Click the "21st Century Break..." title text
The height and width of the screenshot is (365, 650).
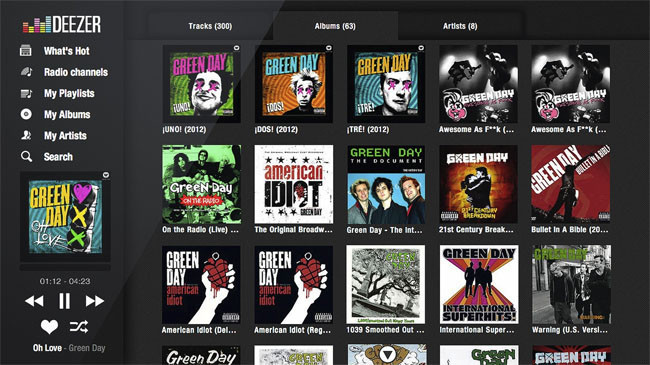click(x=476, y=229)
